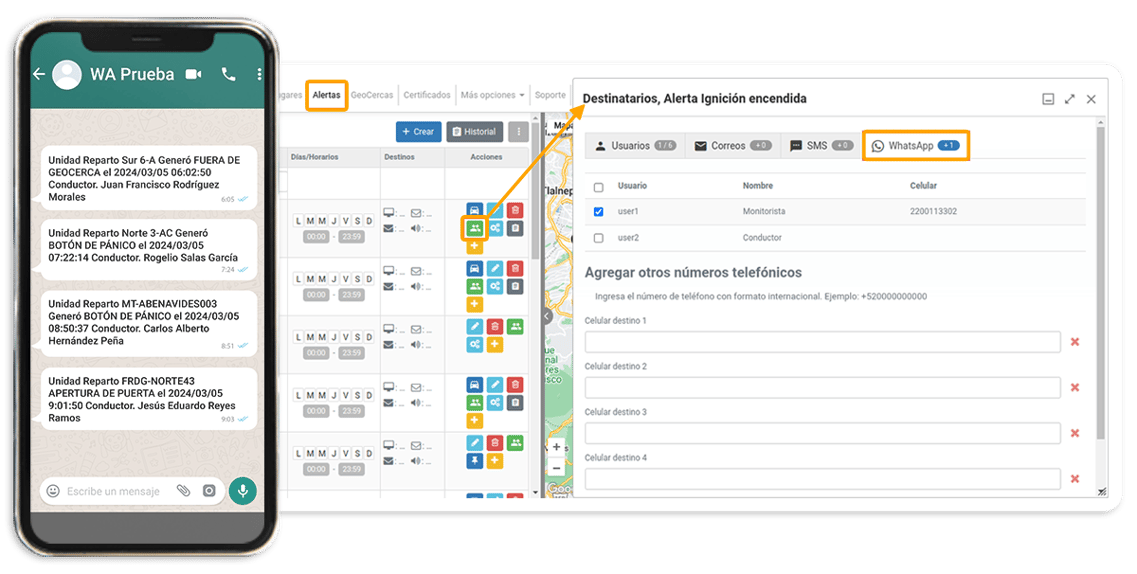This screenshot has width=1137, height=574.
Task: Remove Celular destino 2 with the red X
Action: tap(1075, 387)
